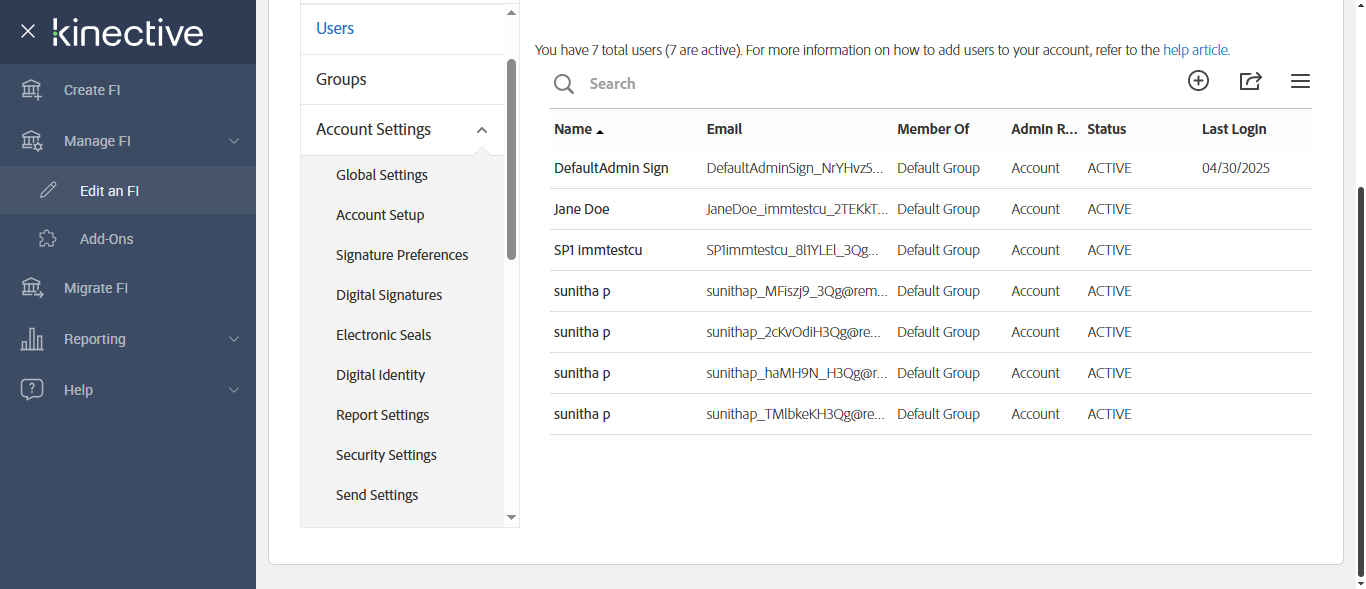
Task: Click the Reporting bar chart icon
Action: coord(32,339)
